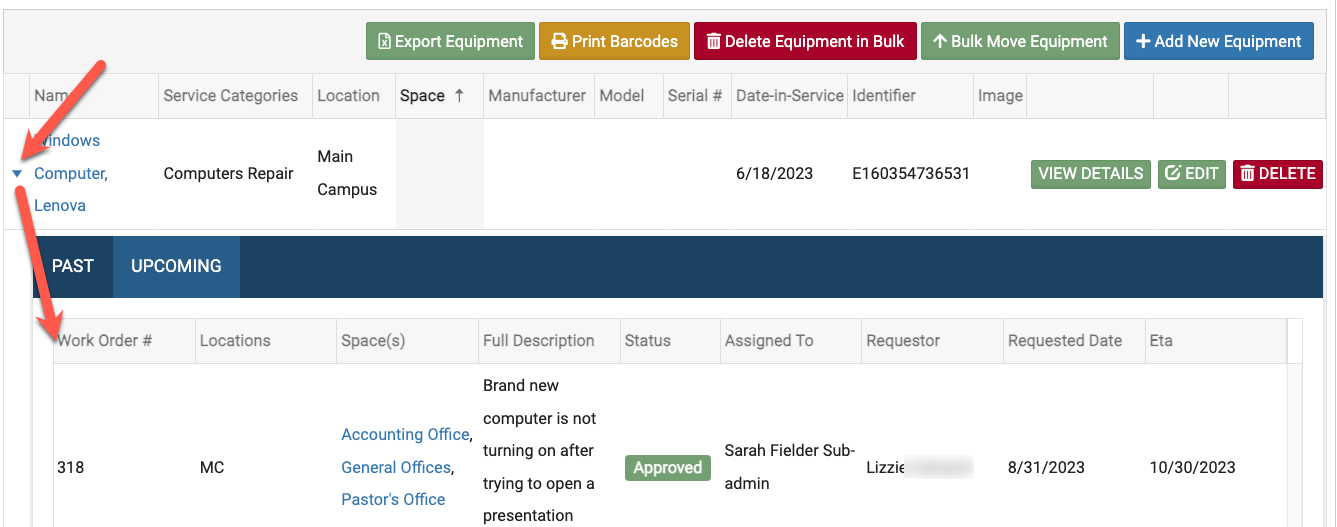Click the pencil icon on Edit button
The width and height of the screenshot is (1337, 527).
(x=1173, y=174)
